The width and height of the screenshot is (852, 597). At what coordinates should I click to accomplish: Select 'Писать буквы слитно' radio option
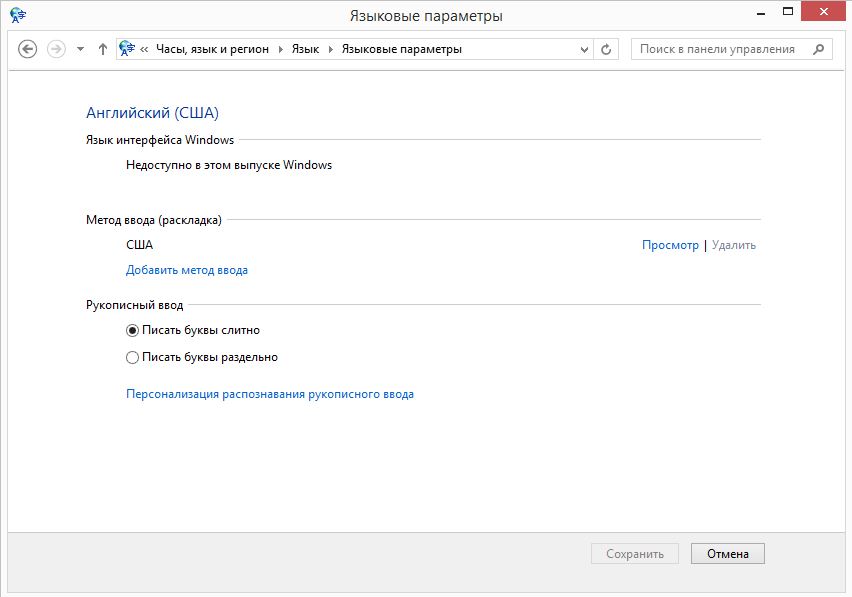133,330
